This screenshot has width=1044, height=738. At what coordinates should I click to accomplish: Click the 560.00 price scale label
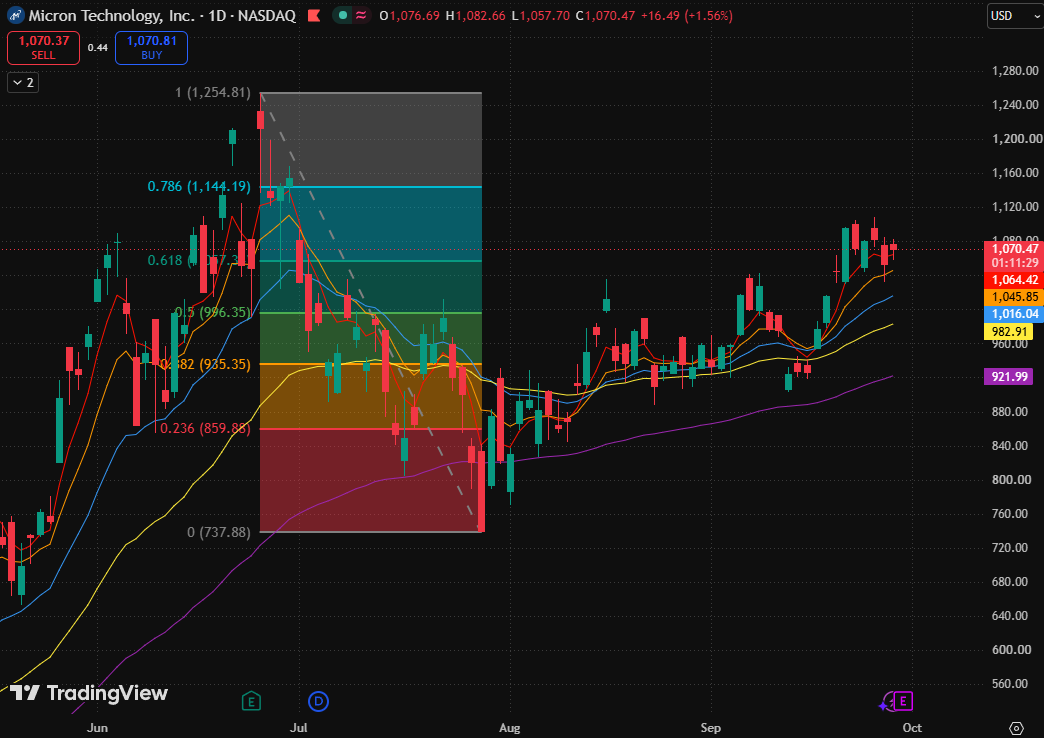tap(1011, 683)
